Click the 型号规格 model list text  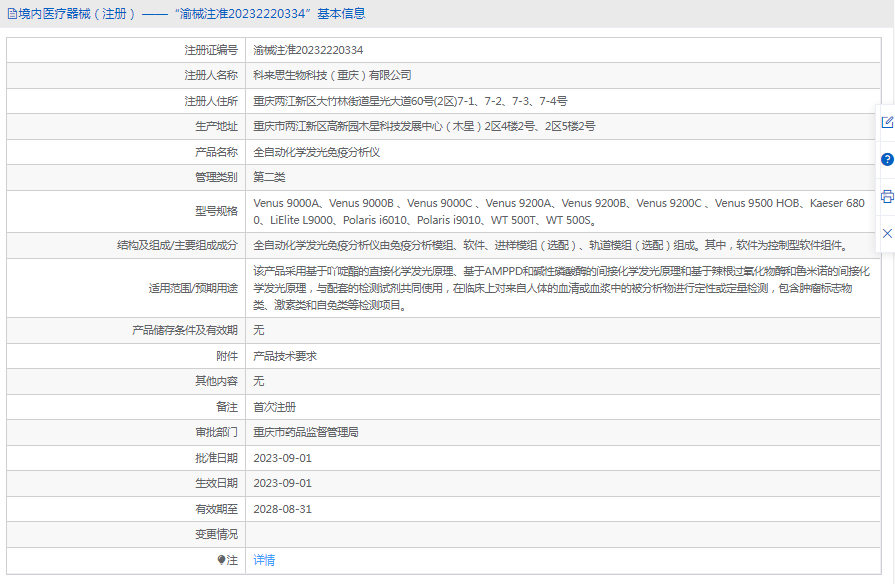click(x=559, y=211)
